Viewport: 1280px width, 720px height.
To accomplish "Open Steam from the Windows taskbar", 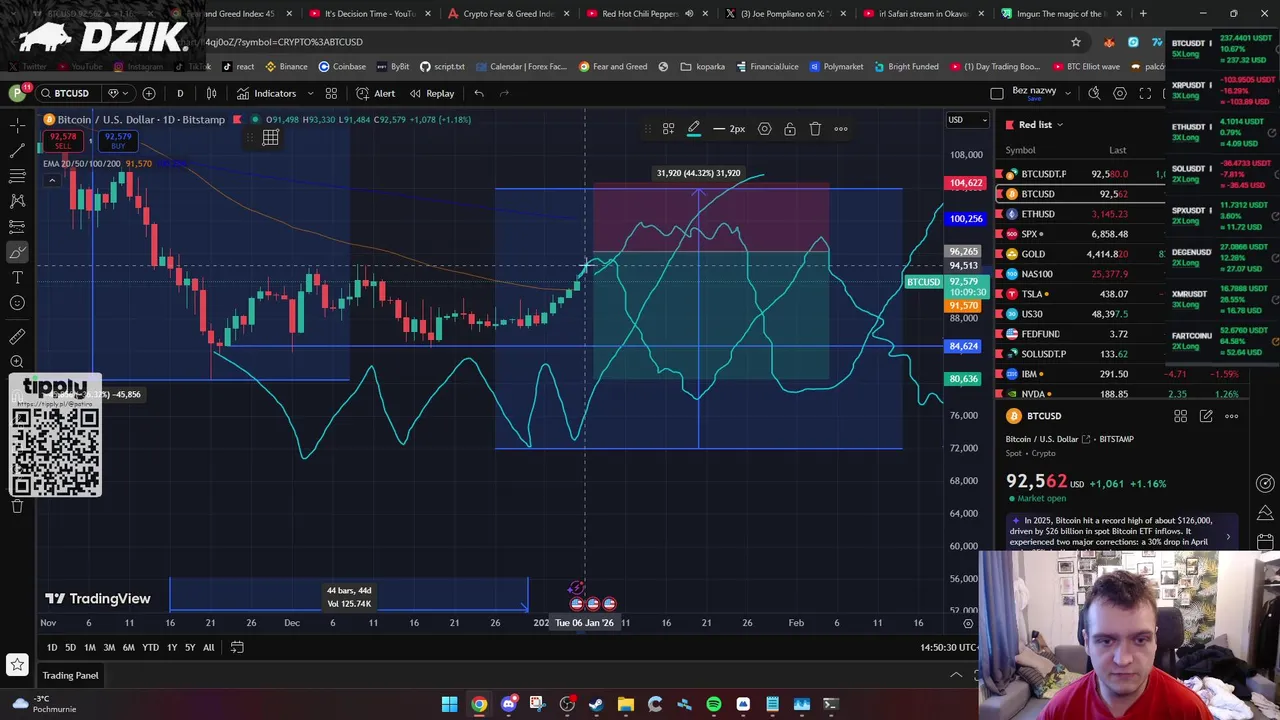I will click(x=596, y=704).
